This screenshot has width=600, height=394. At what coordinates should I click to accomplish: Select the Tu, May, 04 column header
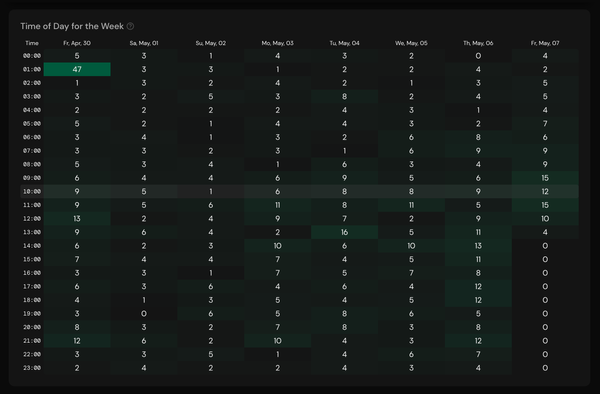click(x=344, y=43)
